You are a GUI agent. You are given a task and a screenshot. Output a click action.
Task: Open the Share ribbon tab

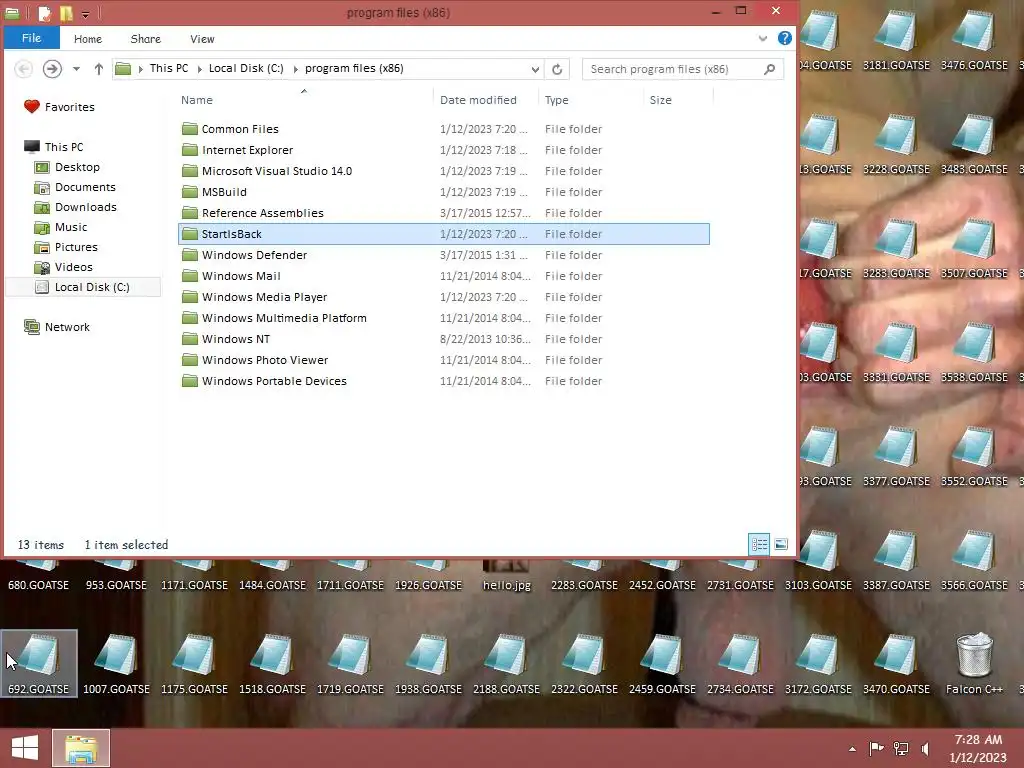146,39
